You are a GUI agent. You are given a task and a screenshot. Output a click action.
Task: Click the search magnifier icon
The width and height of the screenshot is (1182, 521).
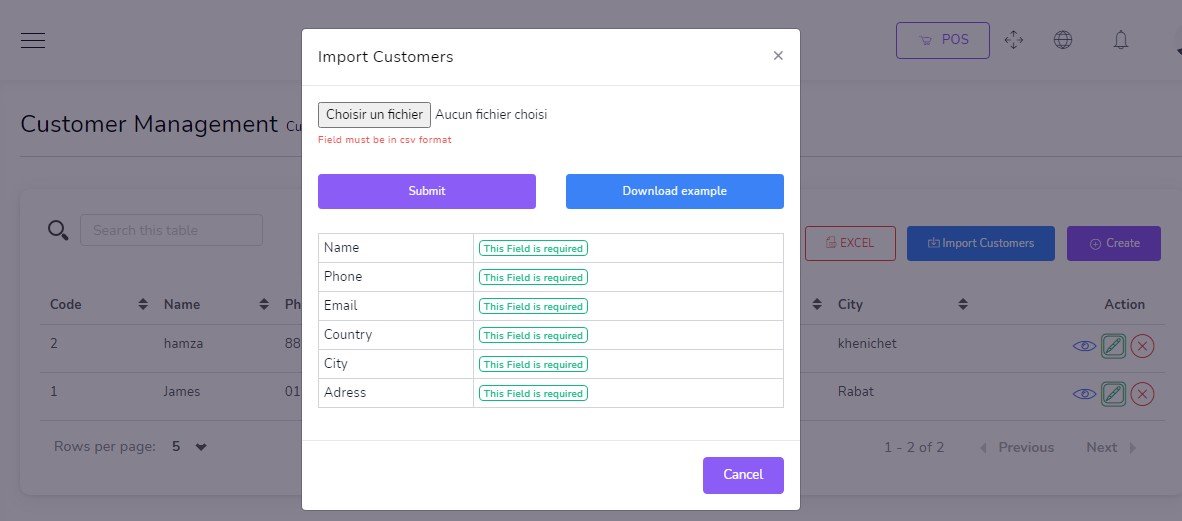58,231
